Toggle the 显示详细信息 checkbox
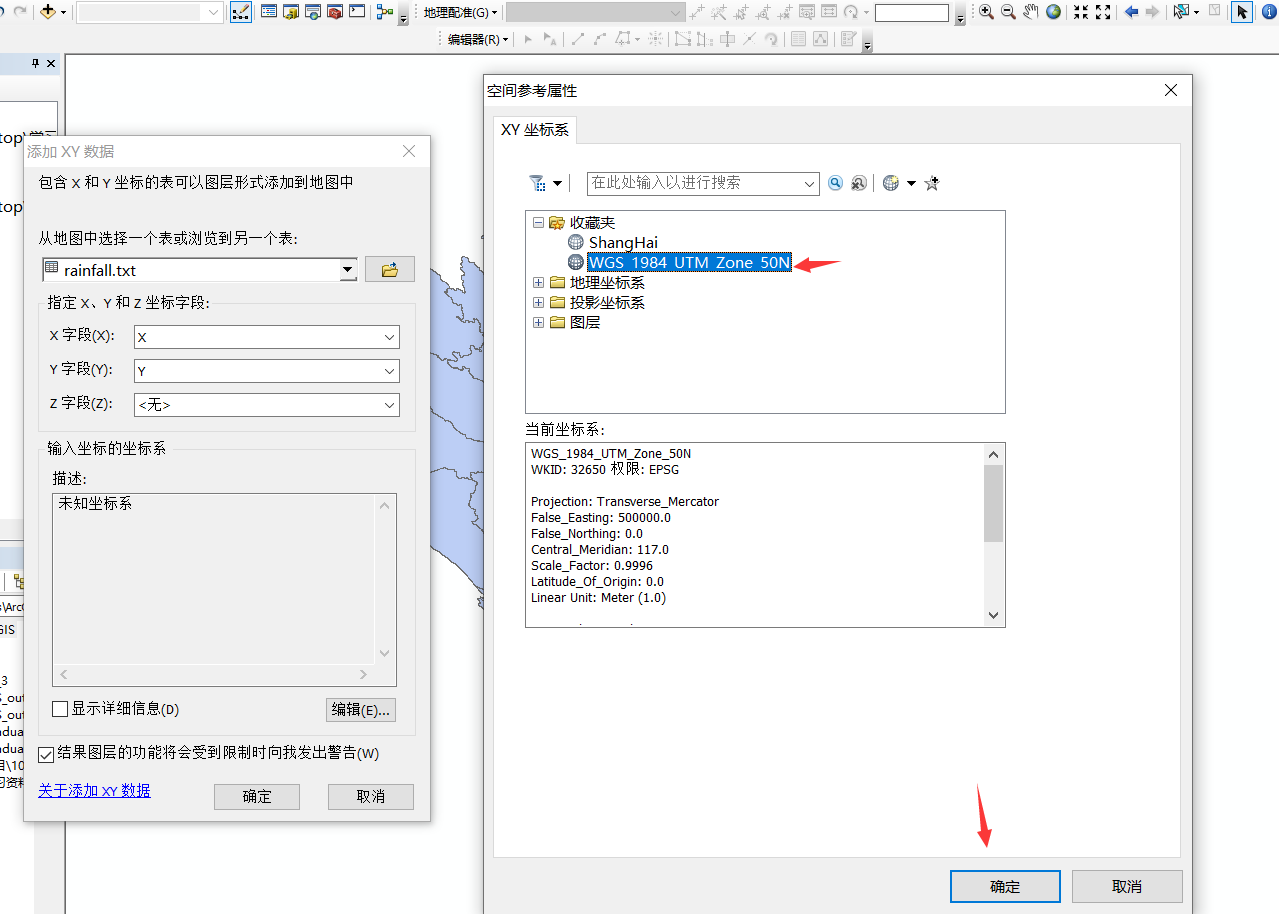Screen dimensions: 1279x914 tap(60, 709)
